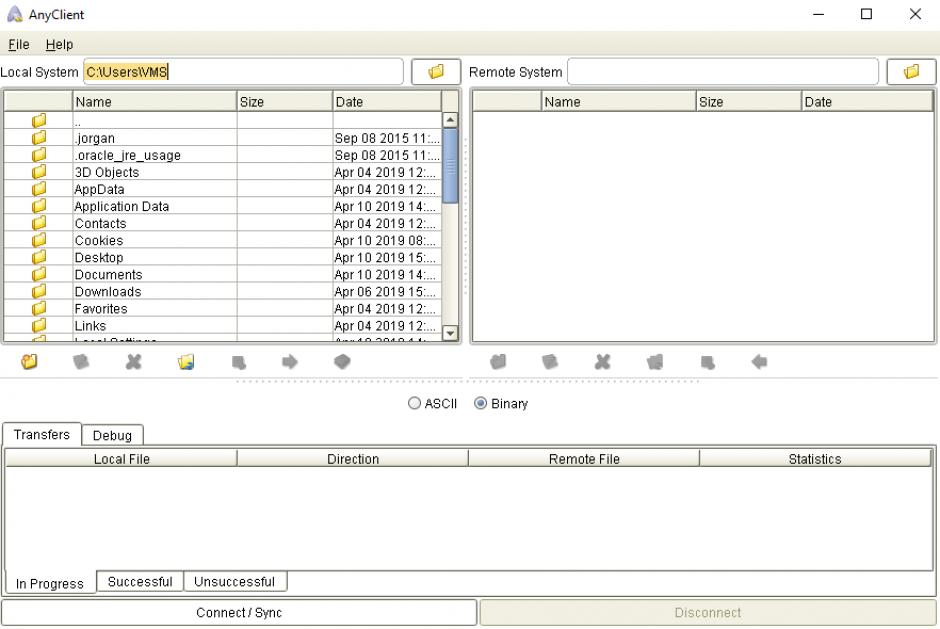Viewport: 940px width, 629px height.
Task: Click the local file list scrollbar thumb
Action: [x=450, y=166]
